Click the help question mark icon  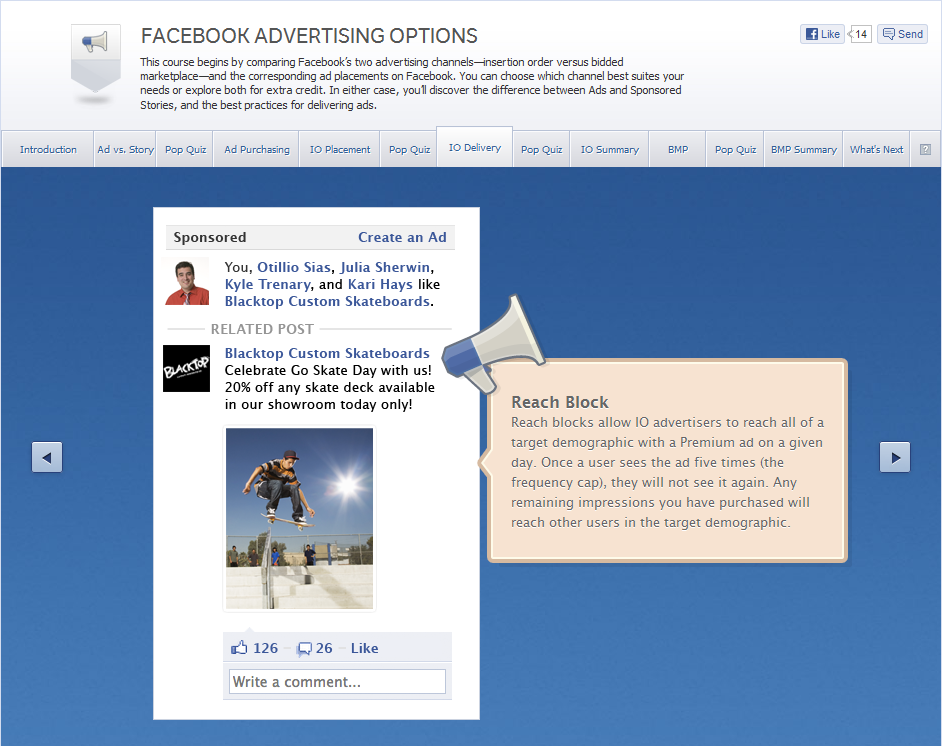pos(925,150)
